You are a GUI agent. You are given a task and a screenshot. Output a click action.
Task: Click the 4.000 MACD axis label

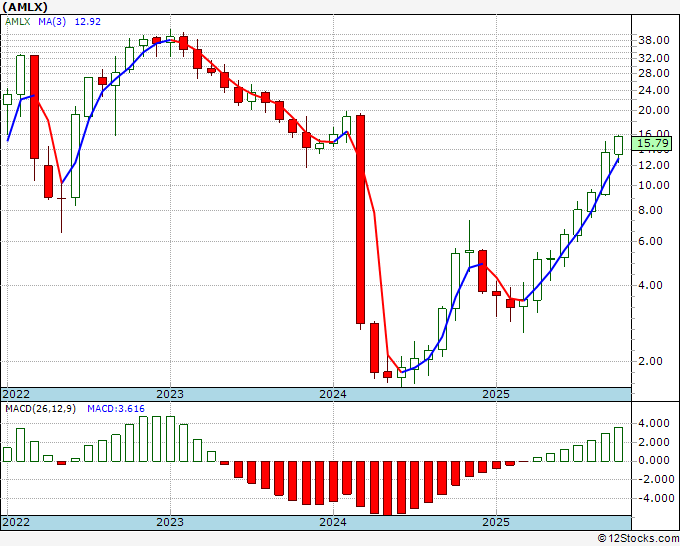click(654, 424)
